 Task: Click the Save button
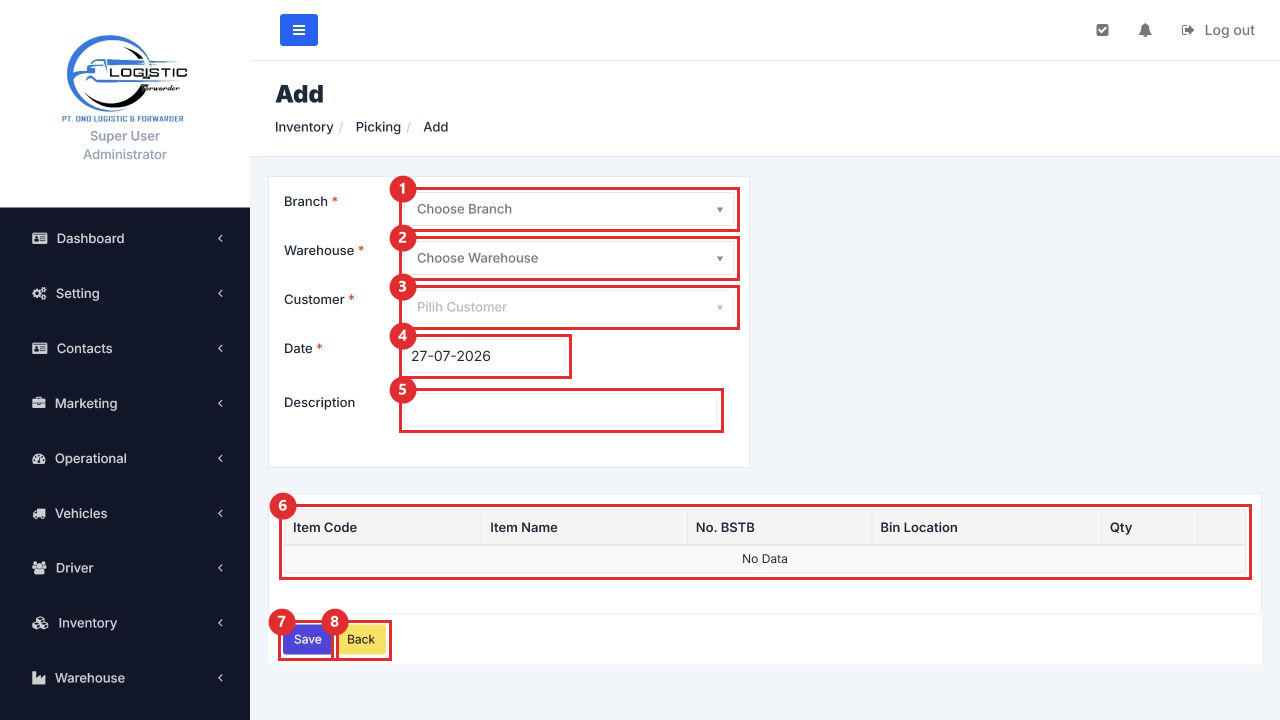[x=307, y=640]
